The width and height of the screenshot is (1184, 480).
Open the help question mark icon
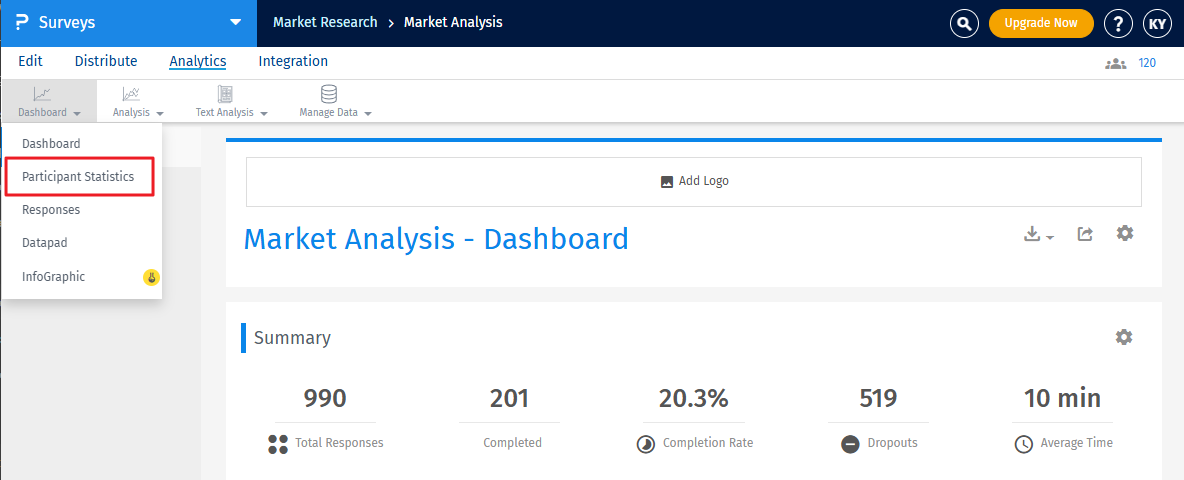tap(1118, 23)
